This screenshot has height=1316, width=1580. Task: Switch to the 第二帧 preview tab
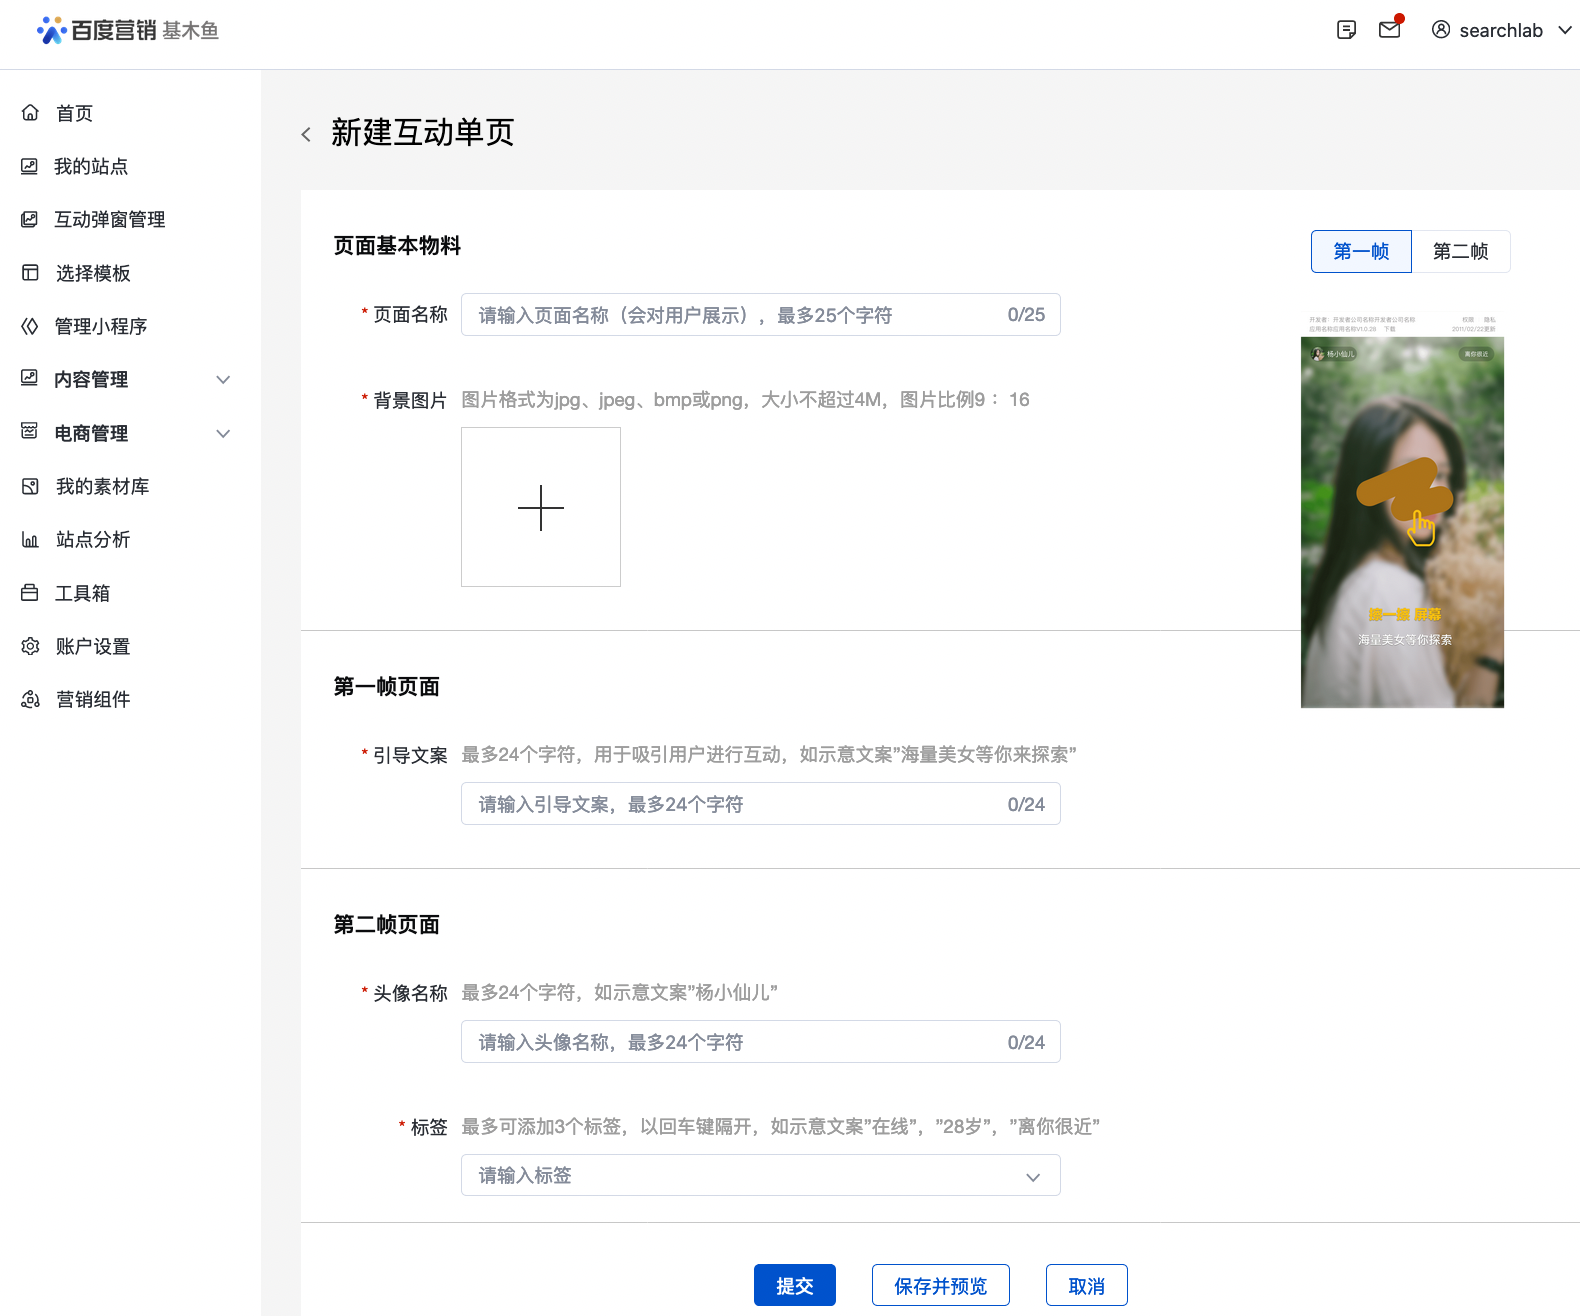pos(1460,251)
